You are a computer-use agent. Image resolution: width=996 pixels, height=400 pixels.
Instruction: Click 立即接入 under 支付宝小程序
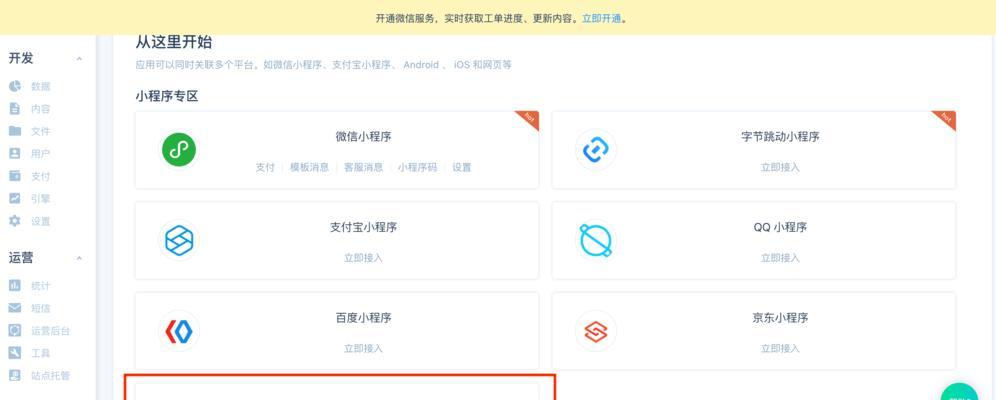point(363,258)
